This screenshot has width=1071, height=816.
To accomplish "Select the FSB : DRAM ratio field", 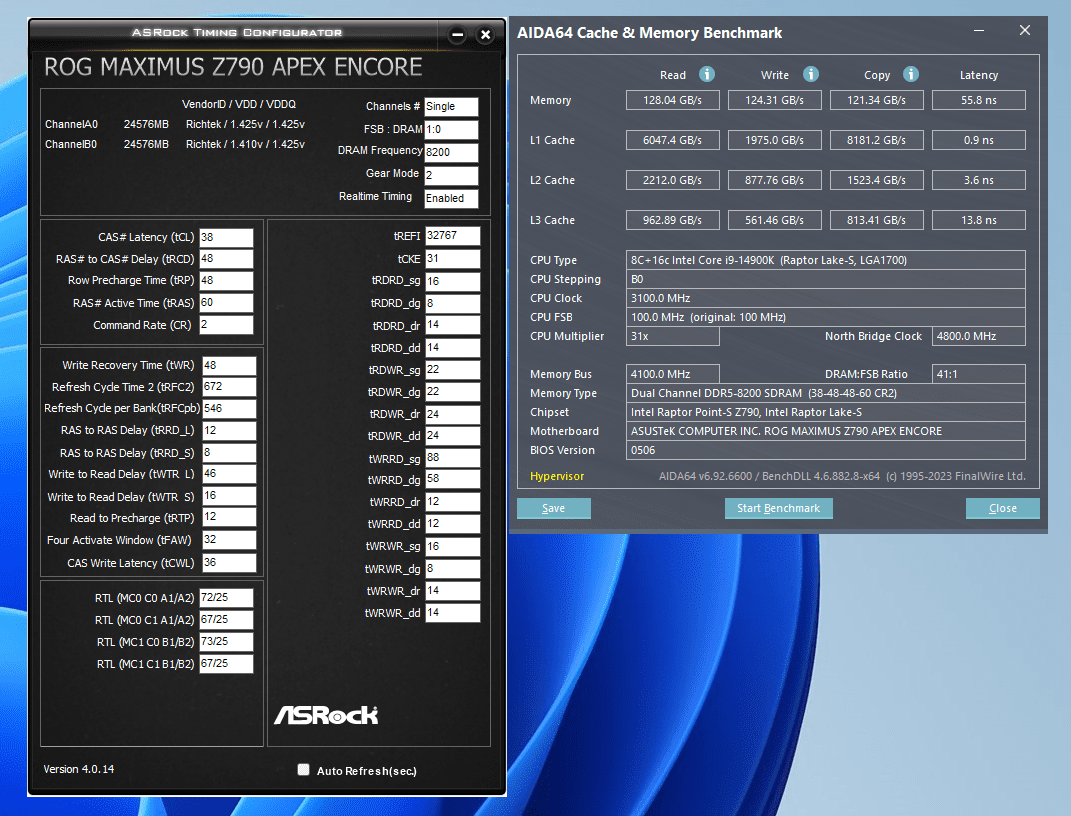I will (x=451, y=130).
